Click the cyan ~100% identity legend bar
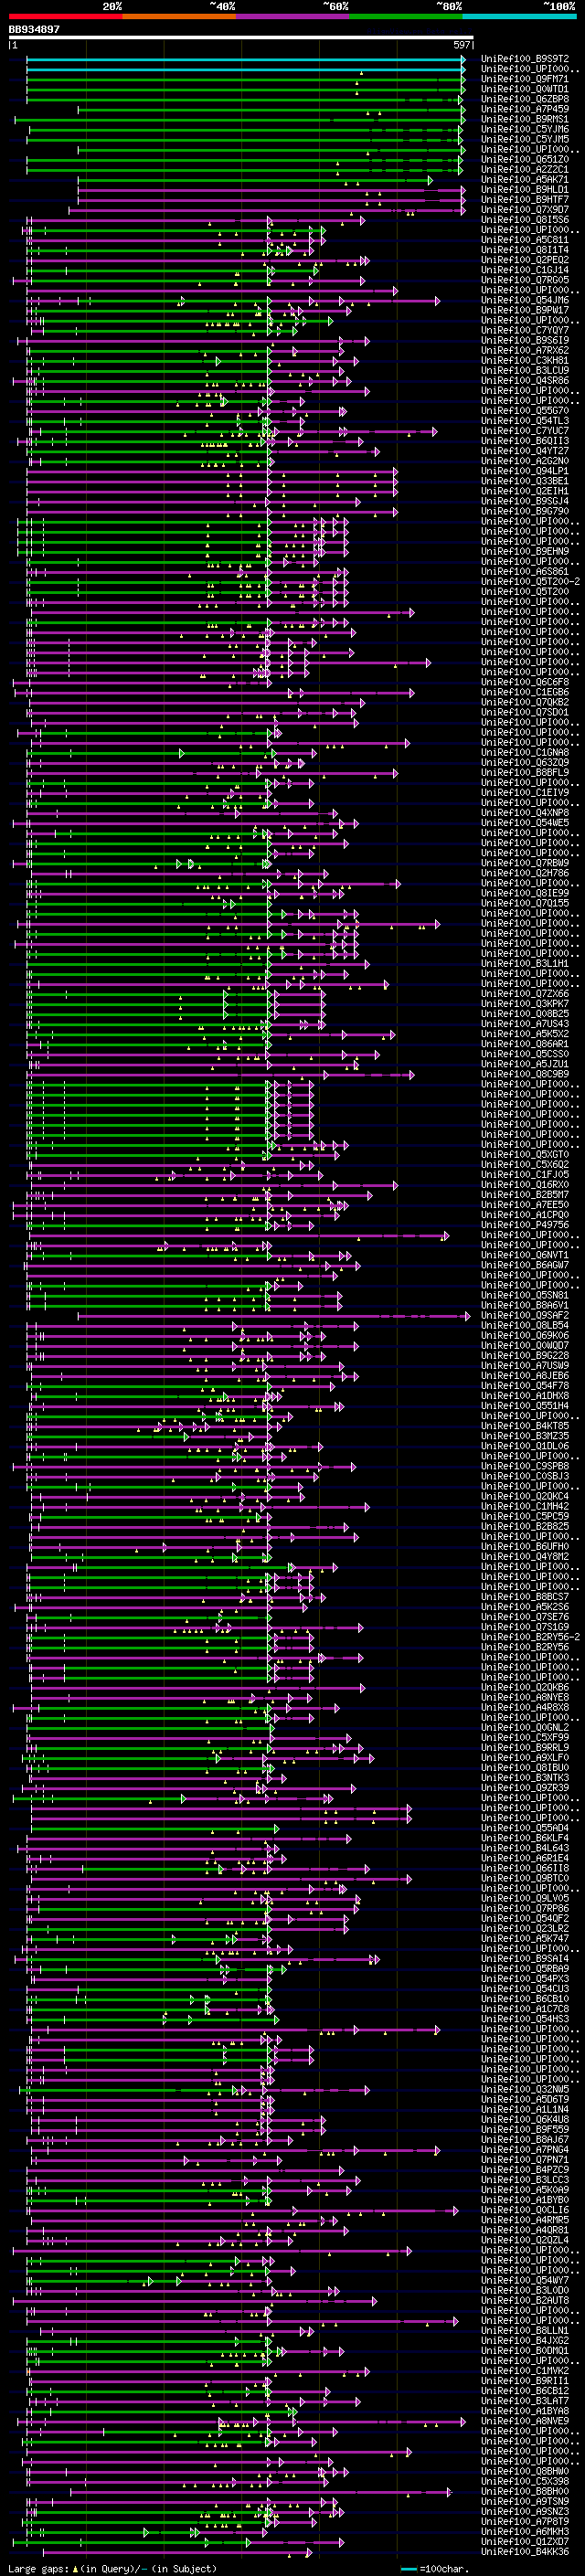The width and height of the screenshot is (585, 2576). tap(519, 16)
